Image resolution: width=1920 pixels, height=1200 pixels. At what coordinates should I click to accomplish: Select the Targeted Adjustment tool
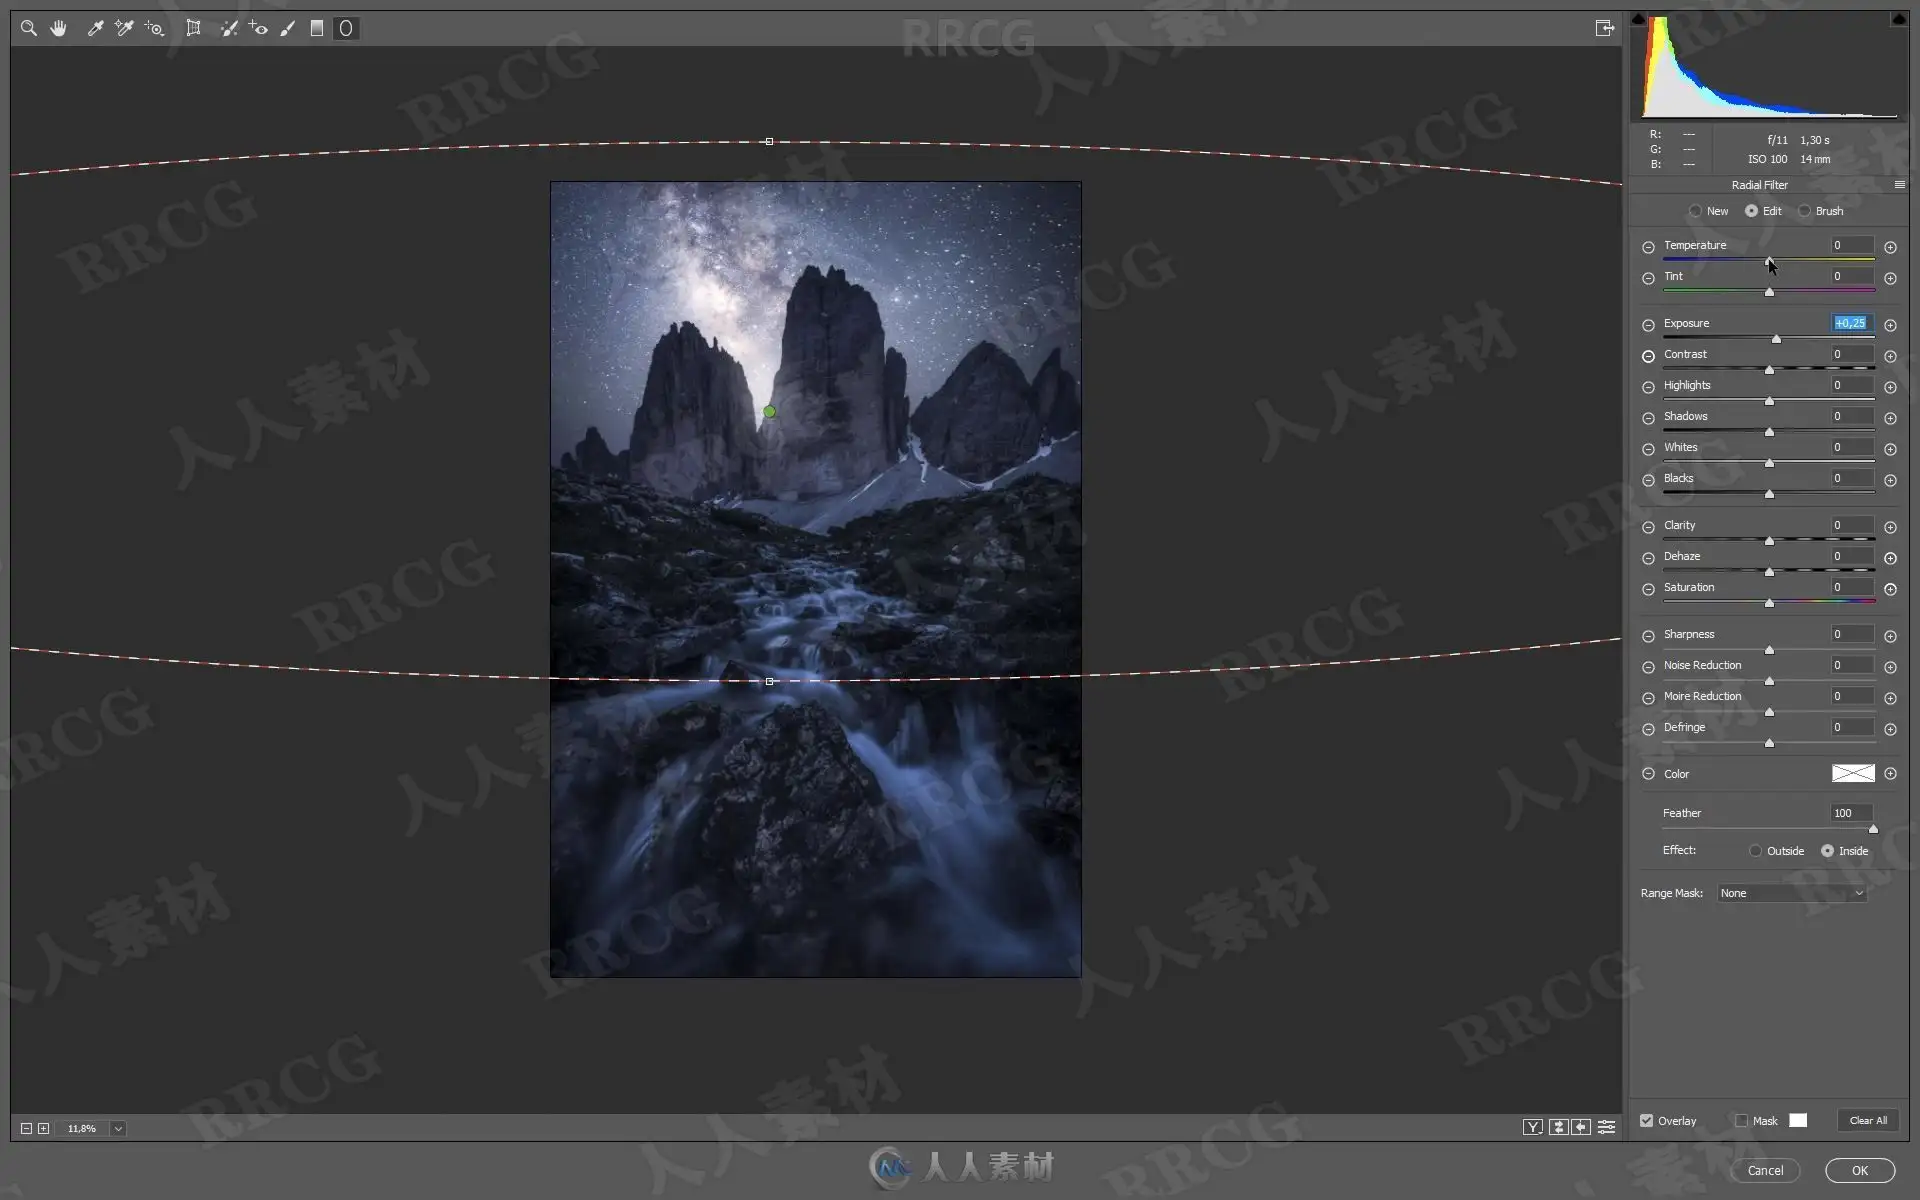pyautogui.click(x=154, y=29)
